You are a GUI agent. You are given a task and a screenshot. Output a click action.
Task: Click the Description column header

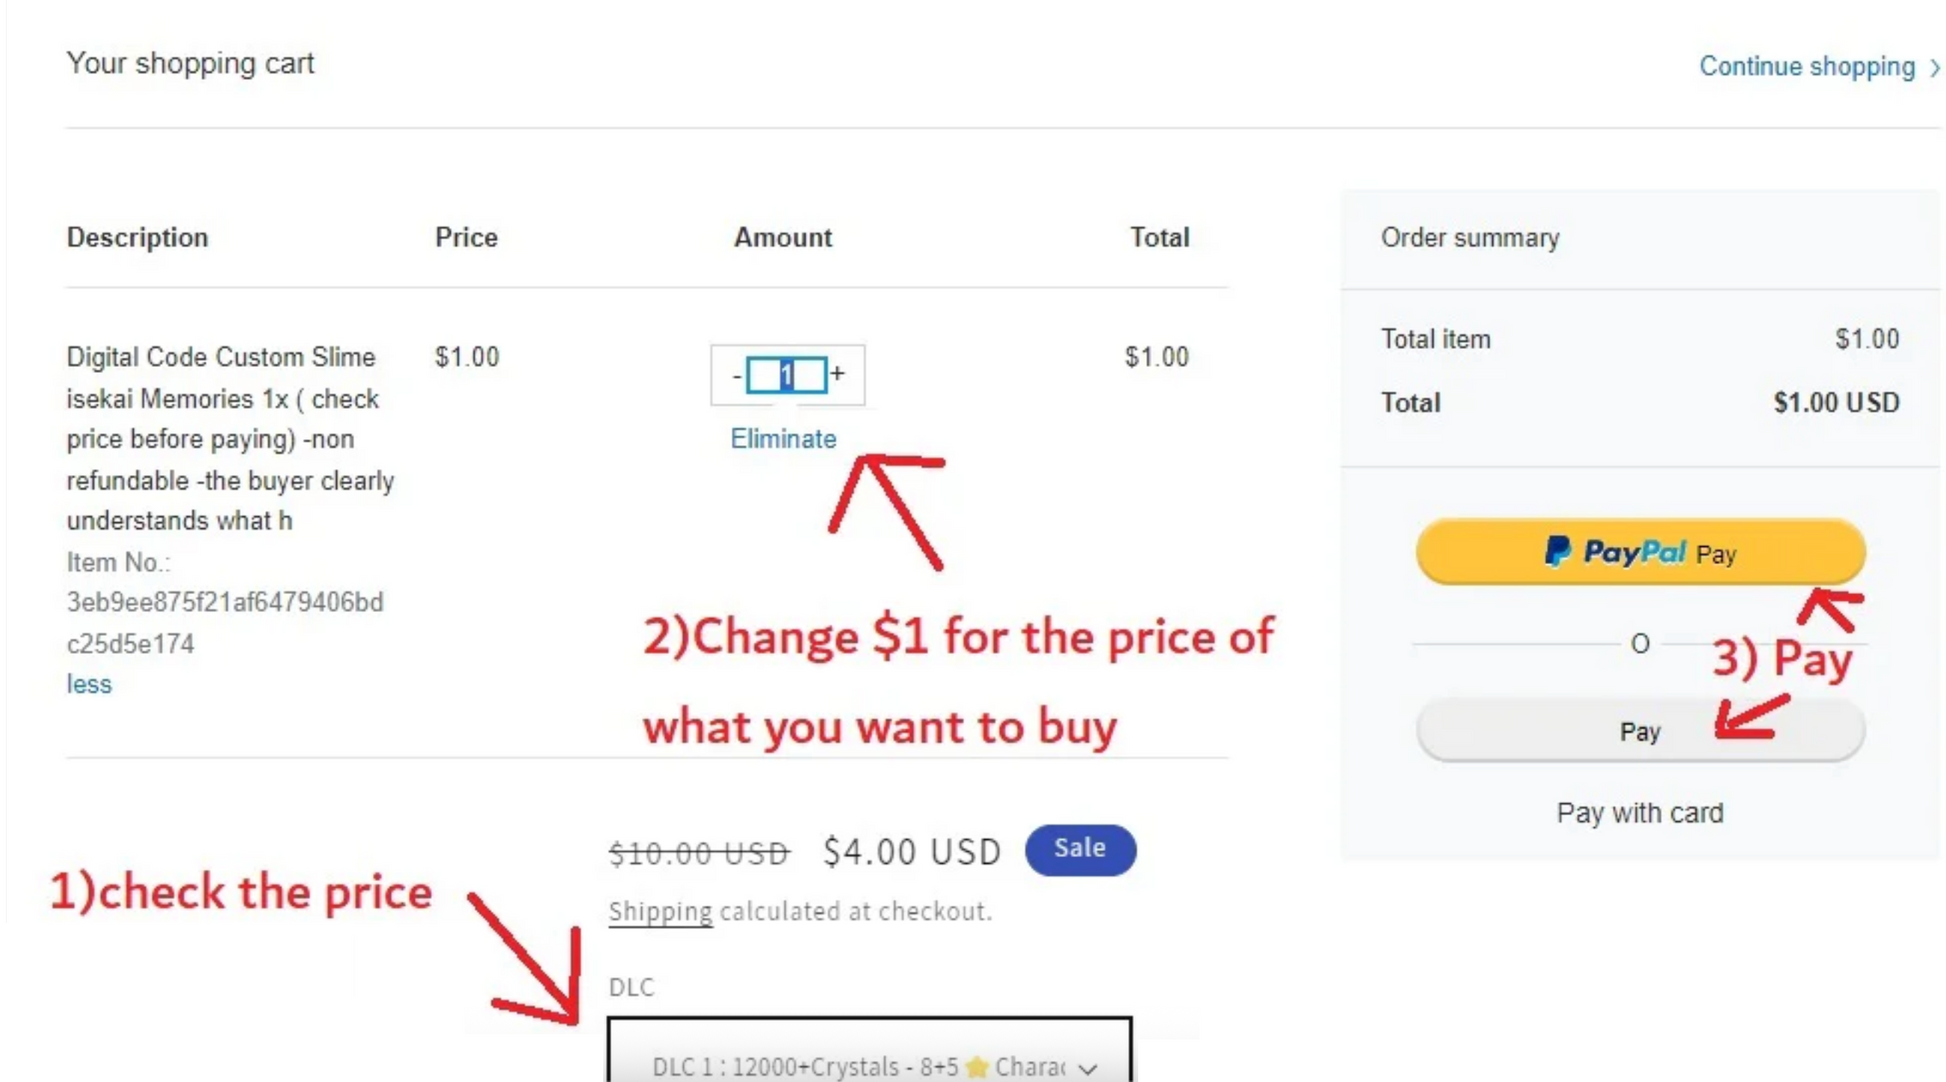click(x=137, y=237)
